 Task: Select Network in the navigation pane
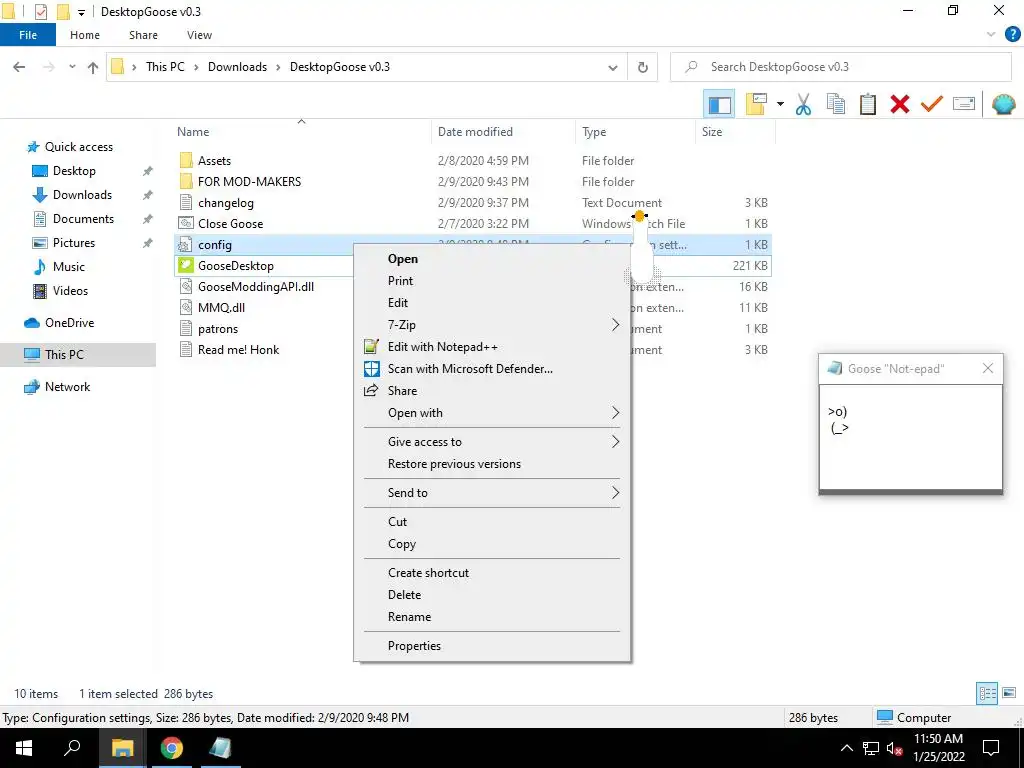pos(67,387)
